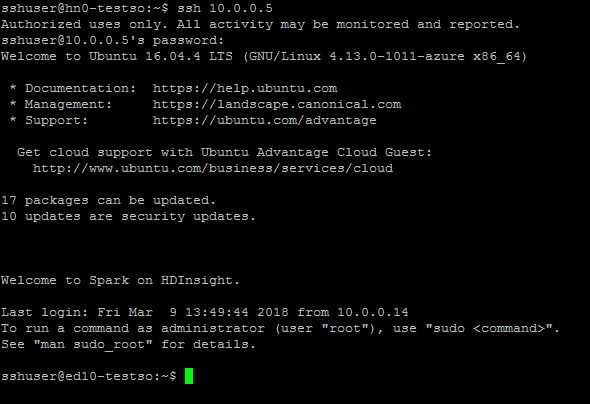Viewport: 590px width, 404px height.
Task: Open the landscape.canonical.com management link
Action: pyautogui.click(x=277, y=105)
